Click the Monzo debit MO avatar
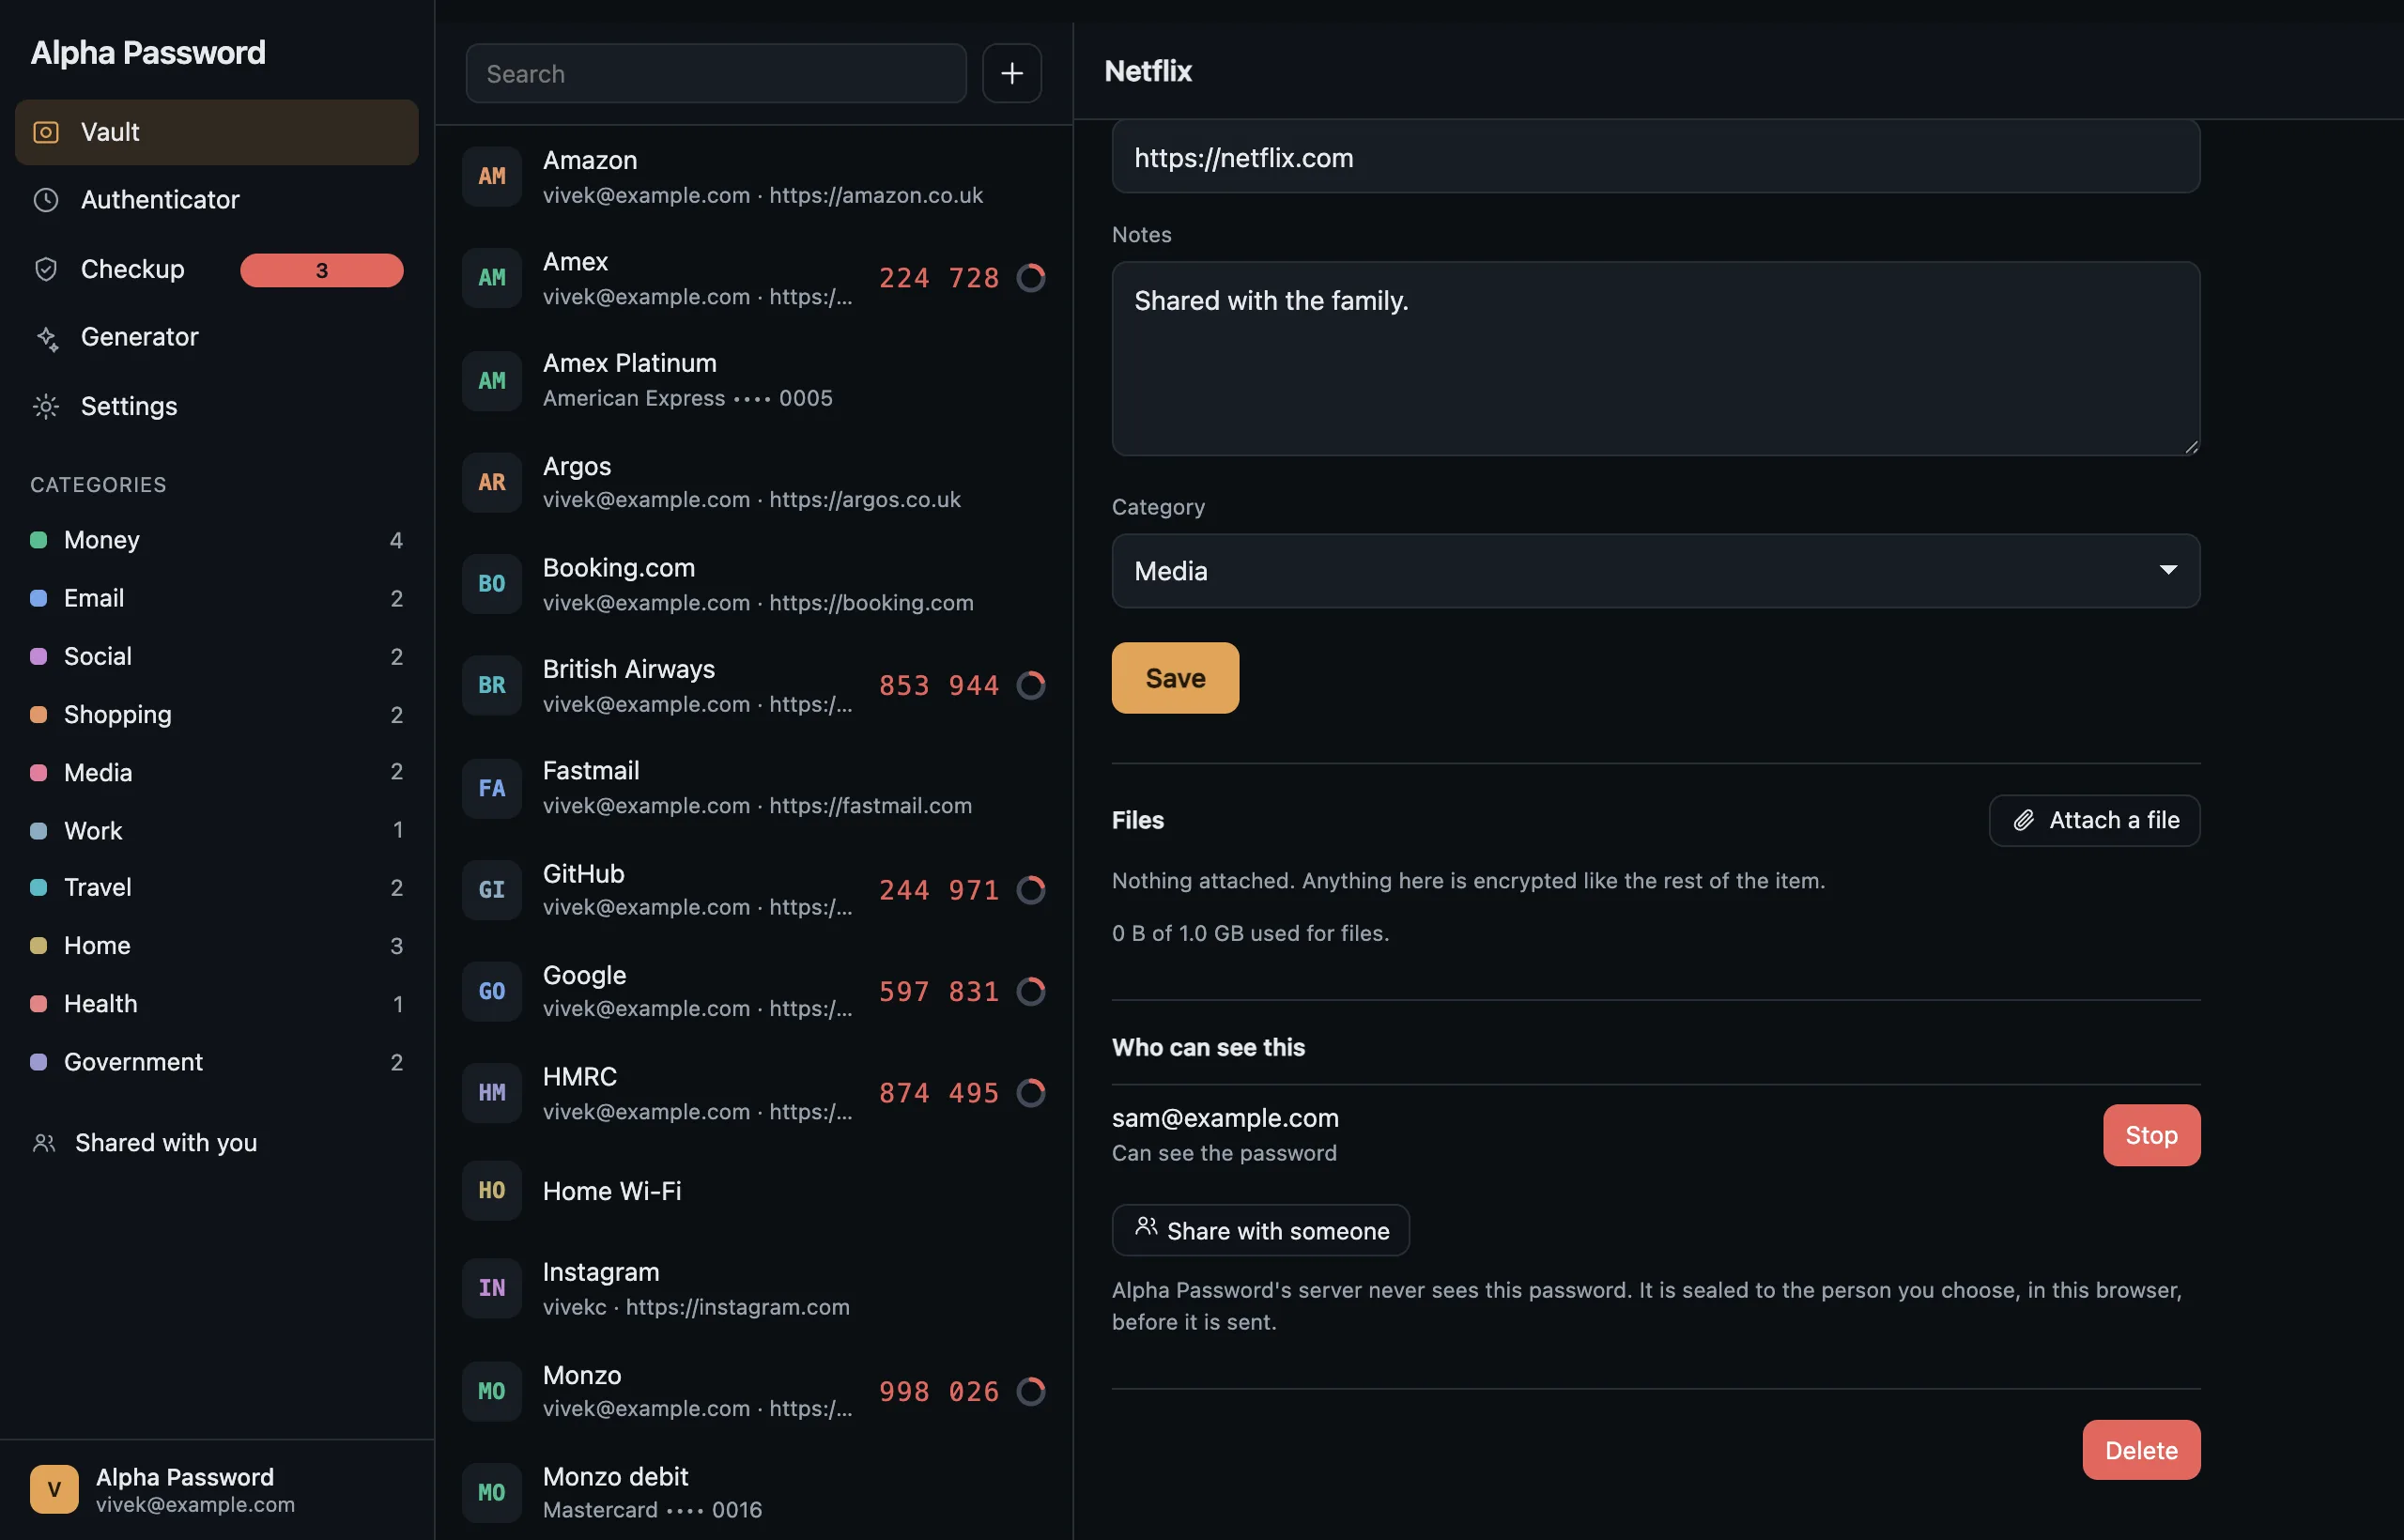 tap(492, 1493)
